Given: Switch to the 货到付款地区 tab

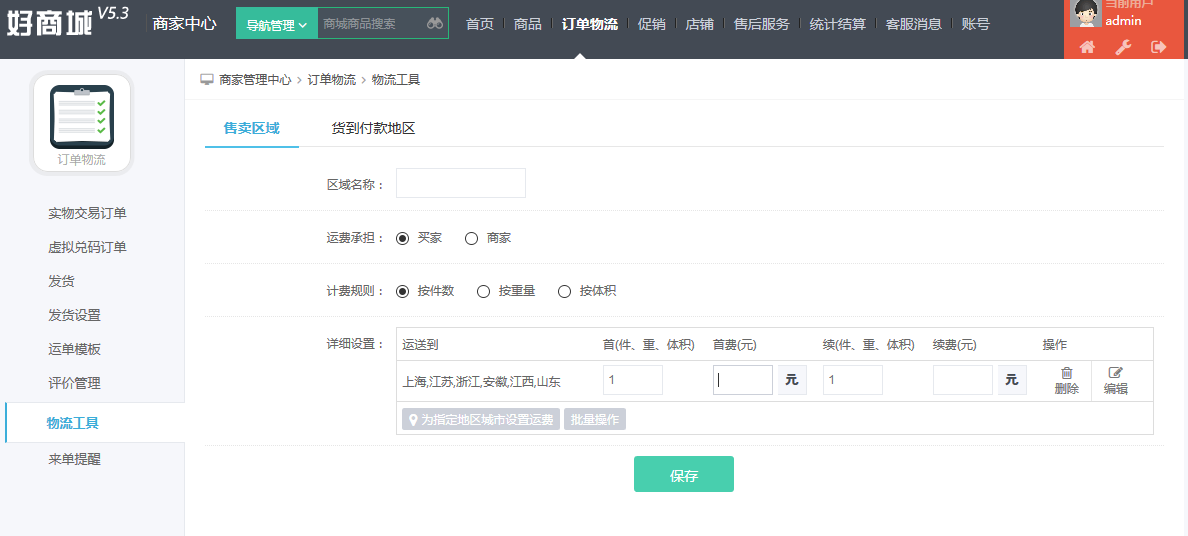Looking at the screenshot, I should point(373,128).
